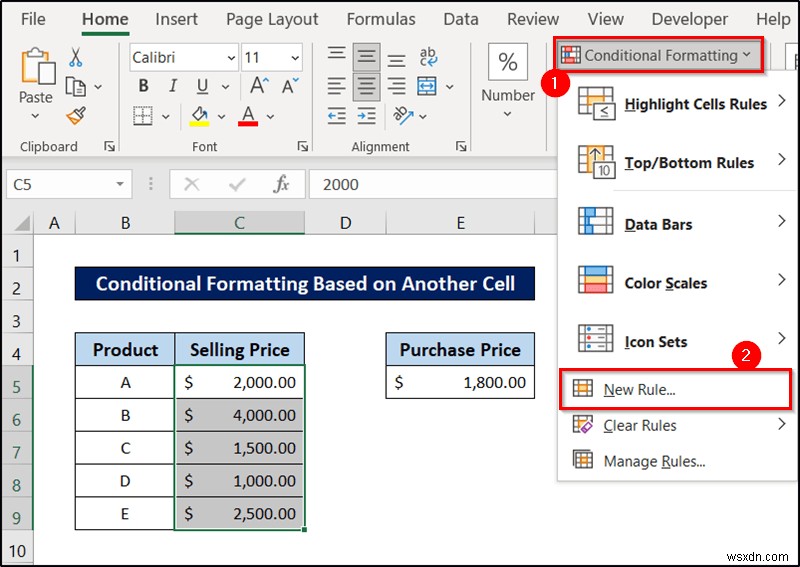The image size is (800, 567).
Task: Click the Decrease Indent icon
Action: (336, 116)
